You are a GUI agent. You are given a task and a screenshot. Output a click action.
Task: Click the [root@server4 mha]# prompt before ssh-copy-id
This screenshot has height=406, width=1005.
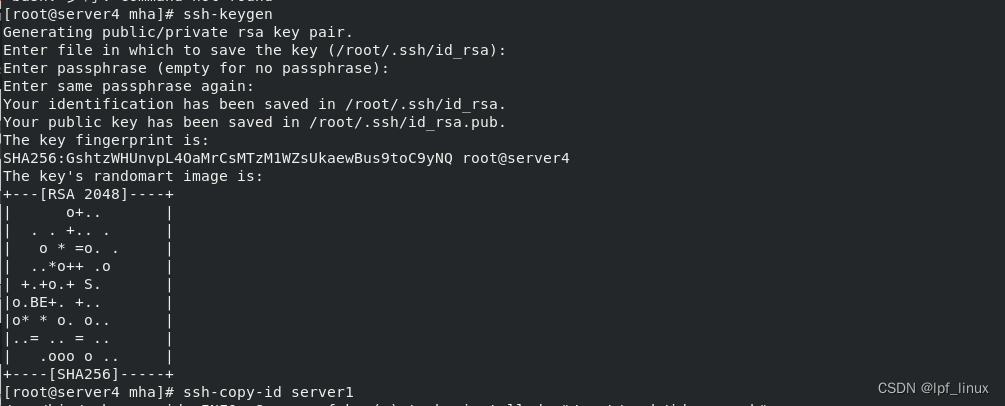(x=90, y=392)
